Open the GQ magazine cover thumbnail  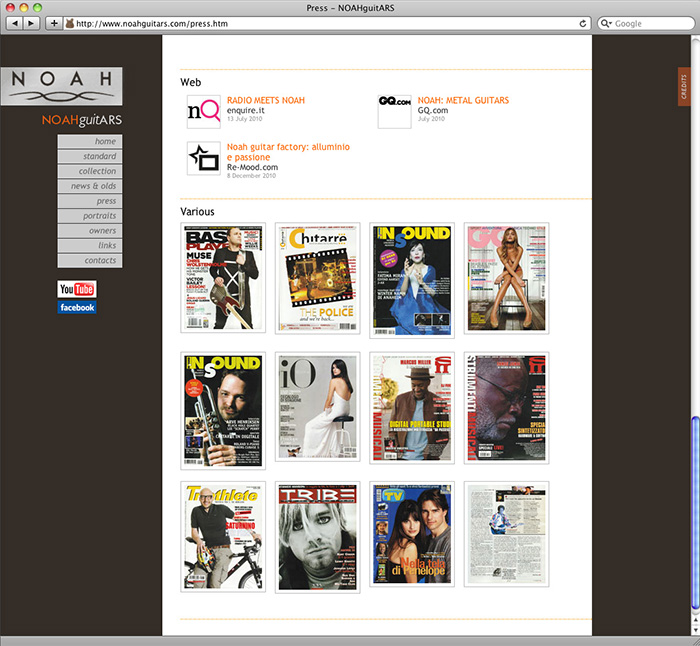pos(507,278)
